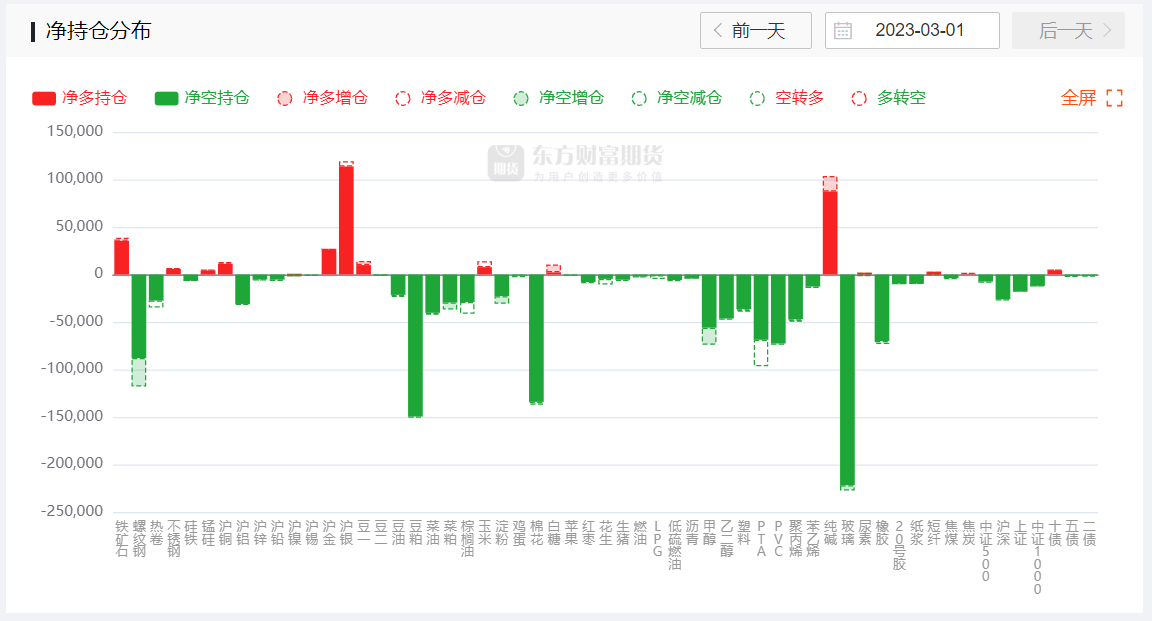Click the green 豆粕 bar

[415, 345]
